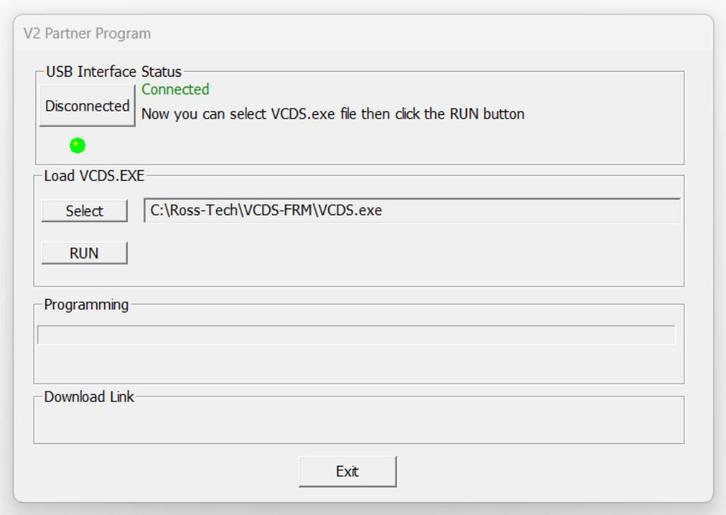Click empty space below the Programming progress bar
The image size is (726, 515).
tap(358, 364)
